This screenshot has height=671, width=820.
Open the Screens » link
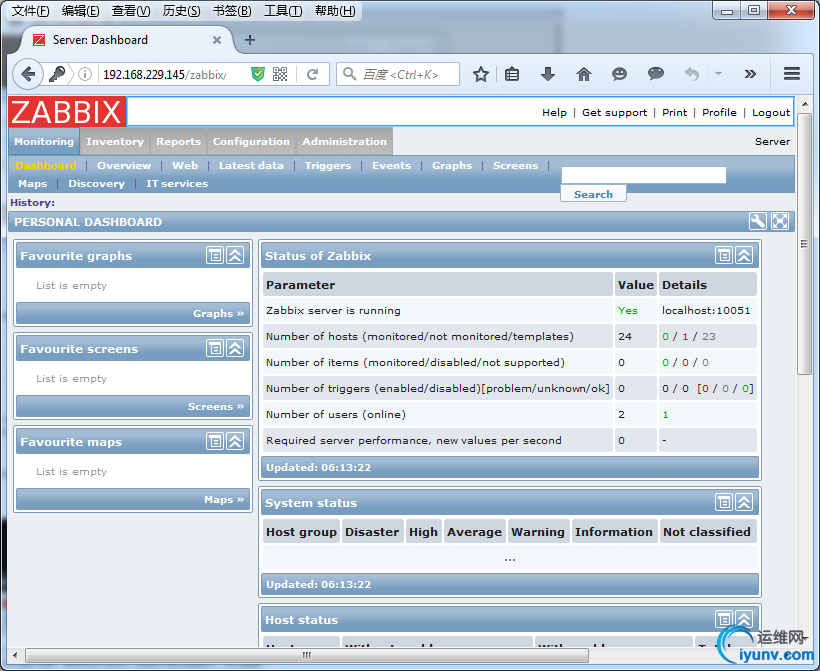[216, 406]
